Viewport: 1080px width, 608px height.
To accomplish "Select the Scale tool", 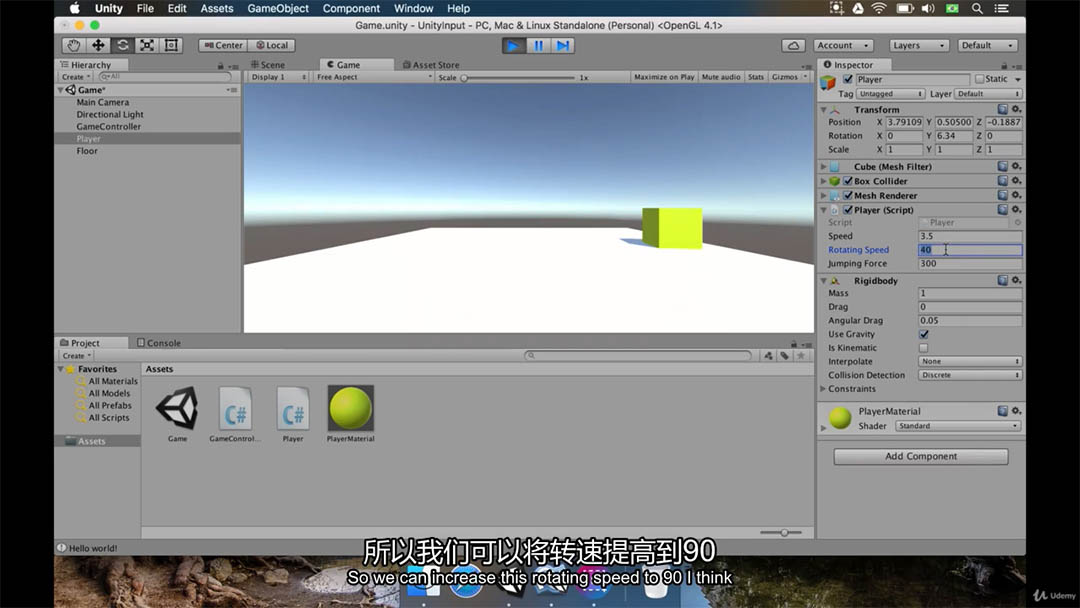I will (x=147, y=45).
